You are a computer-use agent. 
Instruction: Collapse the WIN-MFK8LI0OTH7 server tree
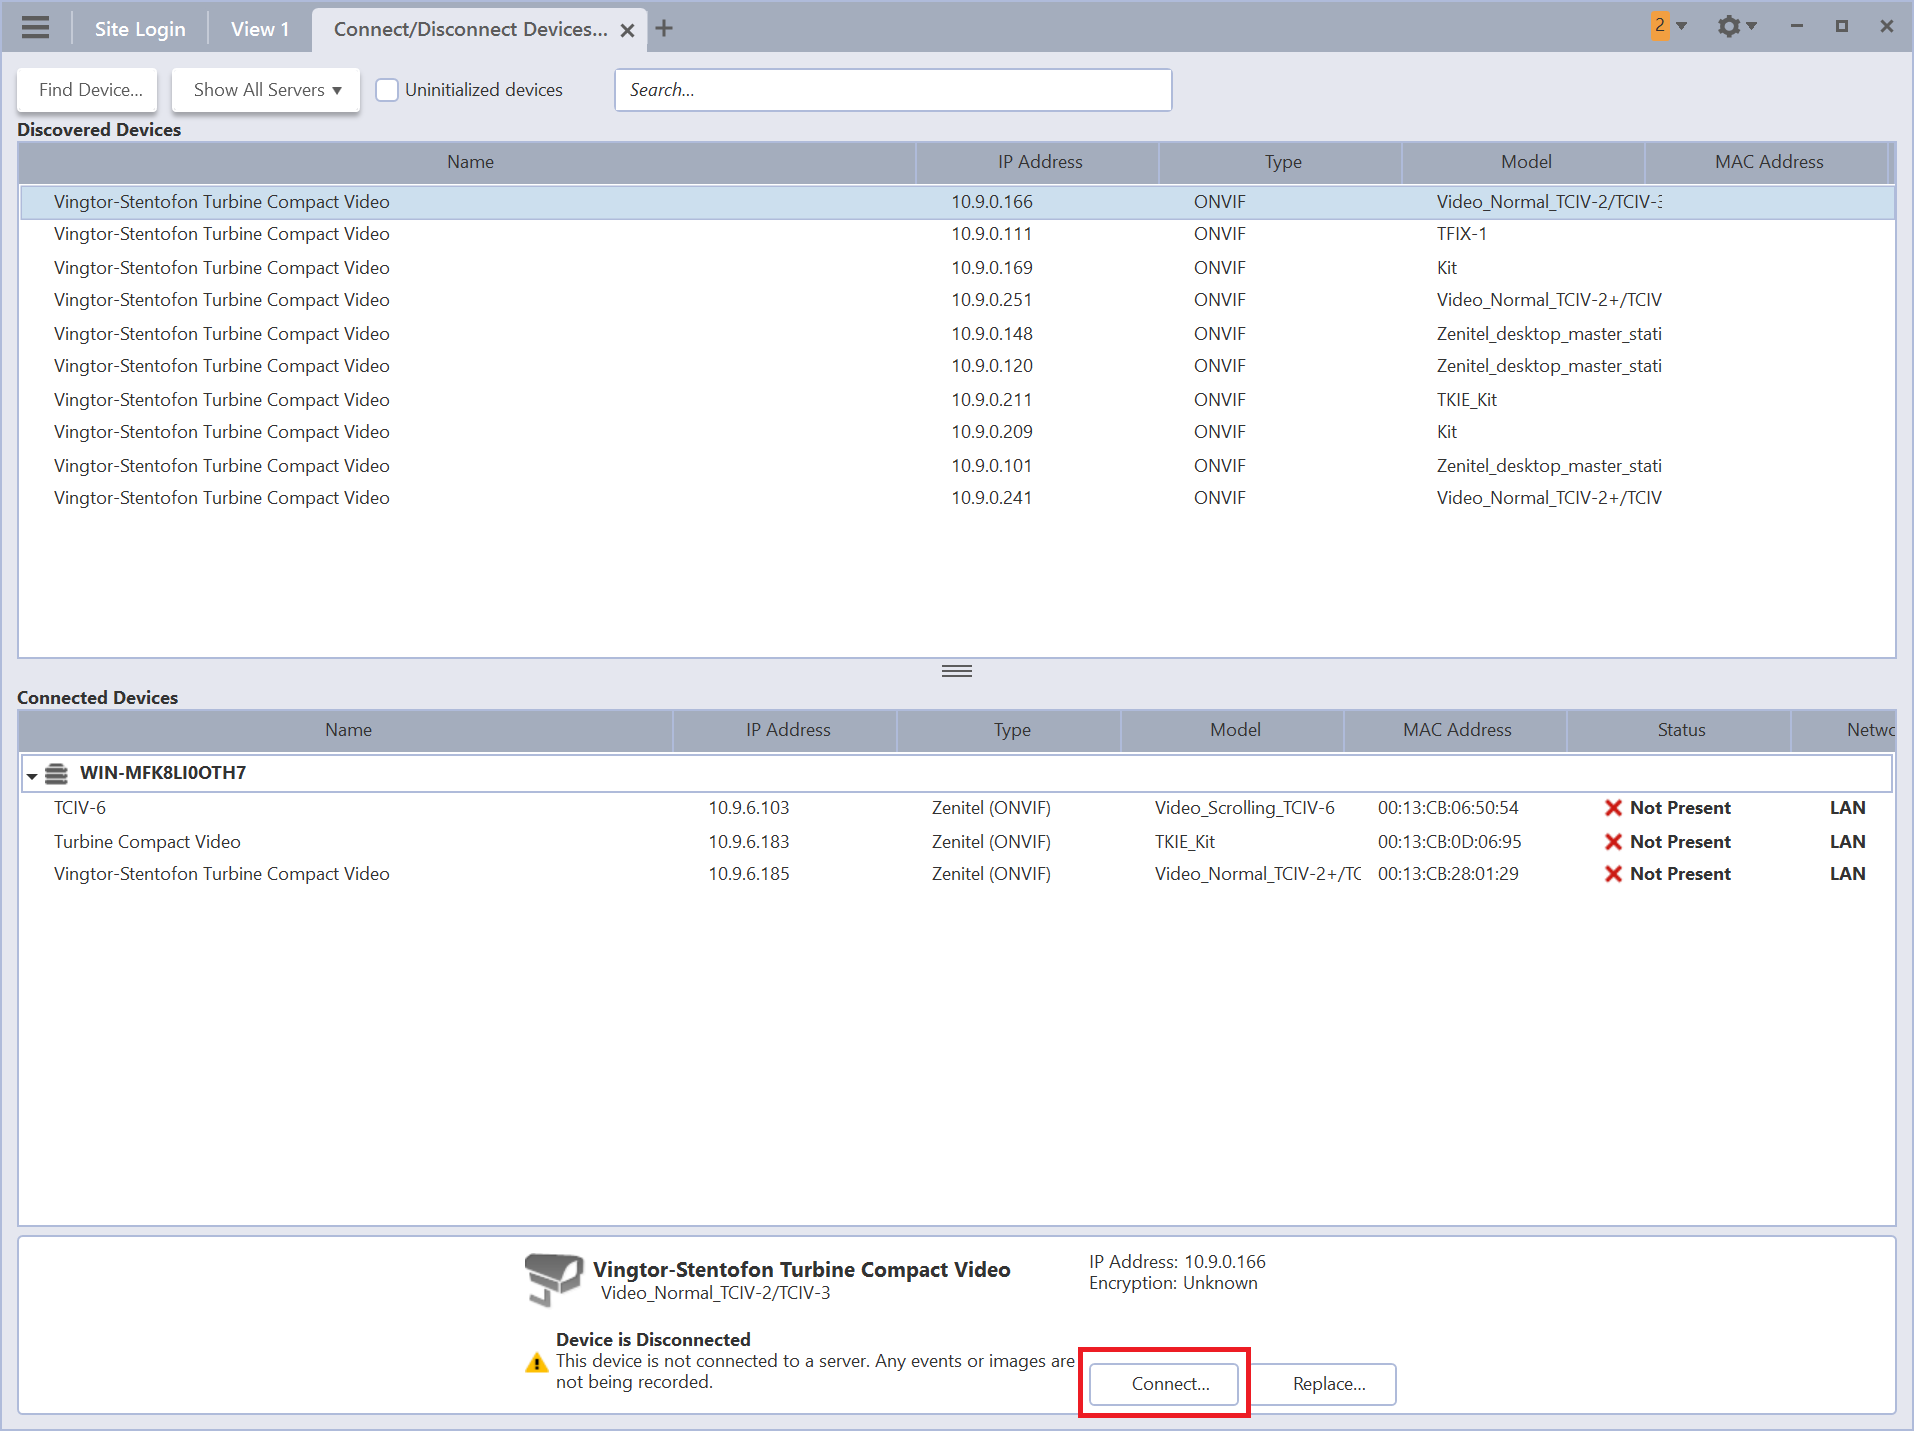pyautogui.click(x=32, y=775)
